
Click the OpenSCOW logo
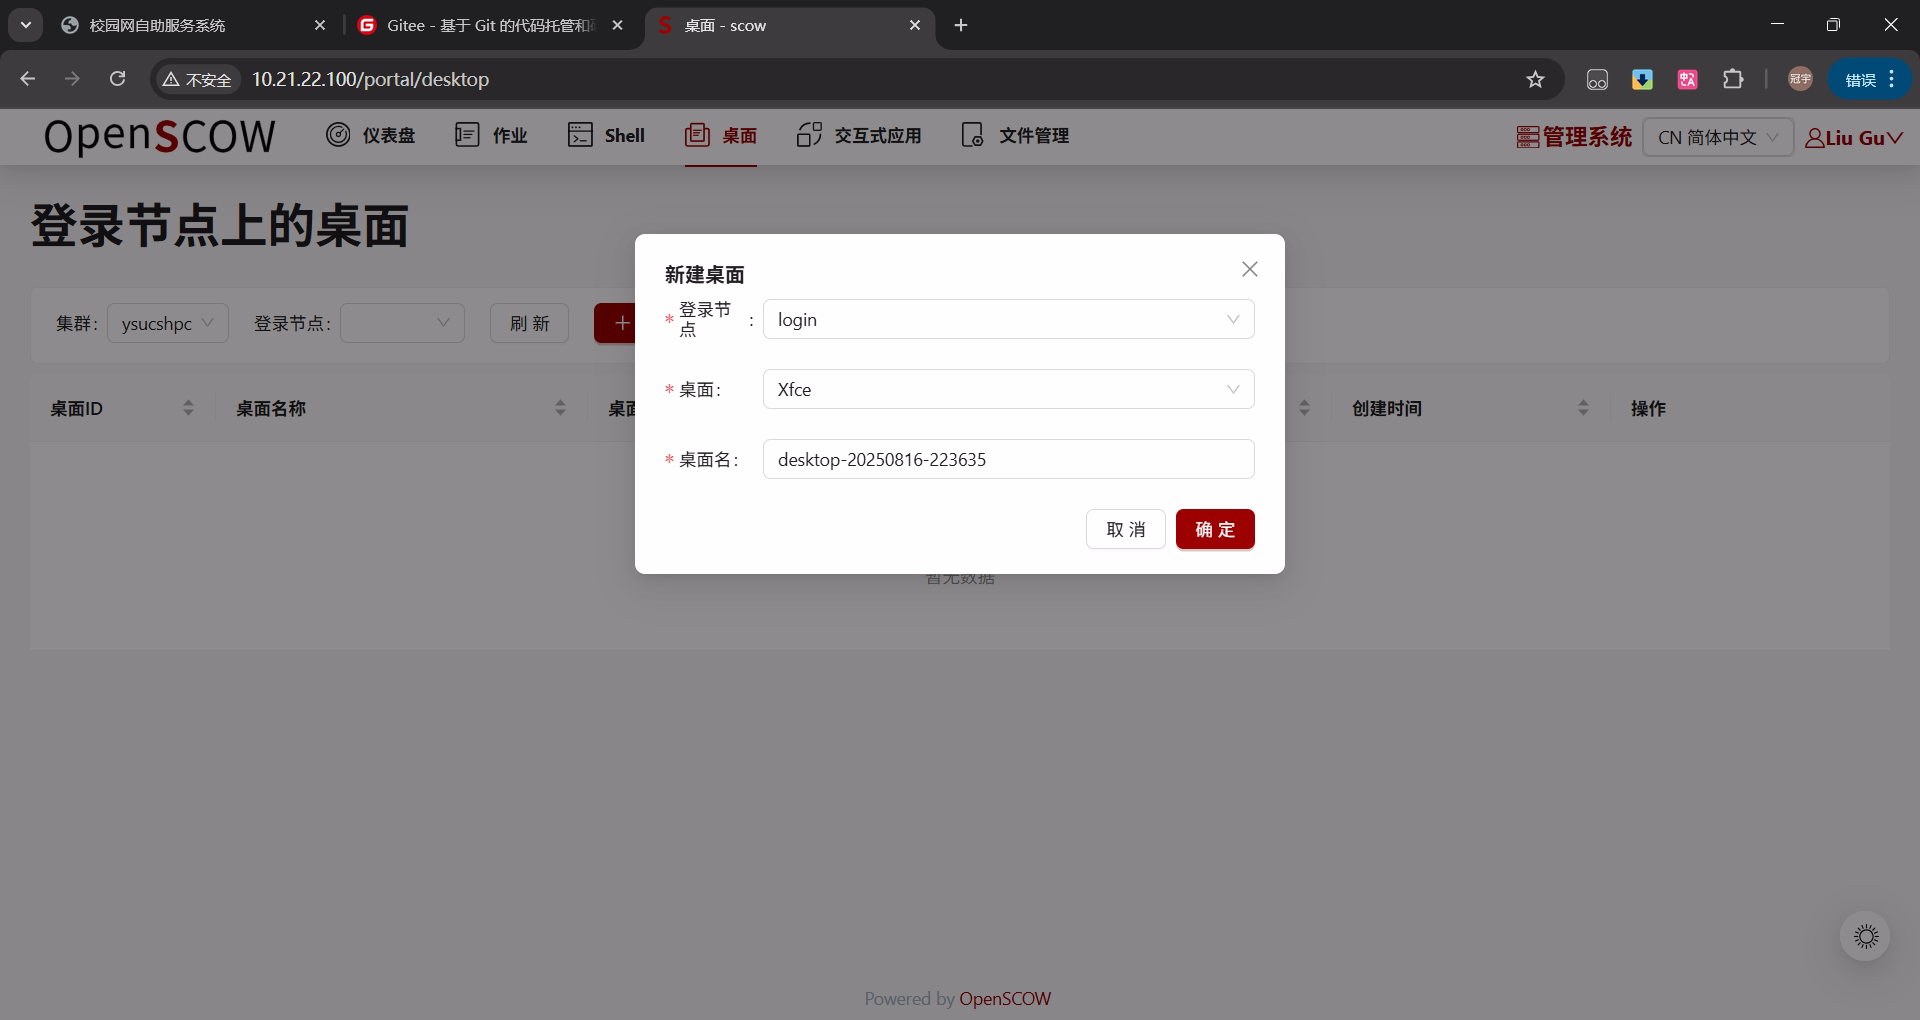pos(159,137)
